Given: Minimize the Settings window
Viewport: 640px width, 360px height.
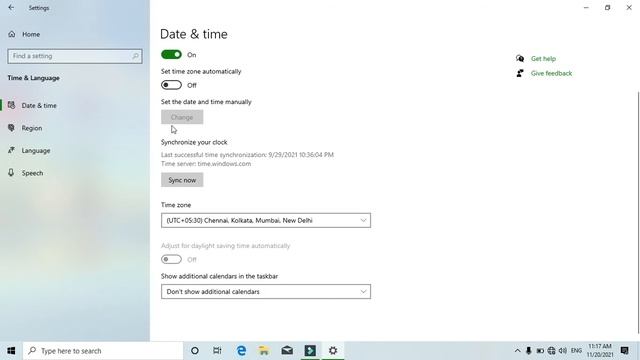Looking at the screenshot, I should (587, 8).
